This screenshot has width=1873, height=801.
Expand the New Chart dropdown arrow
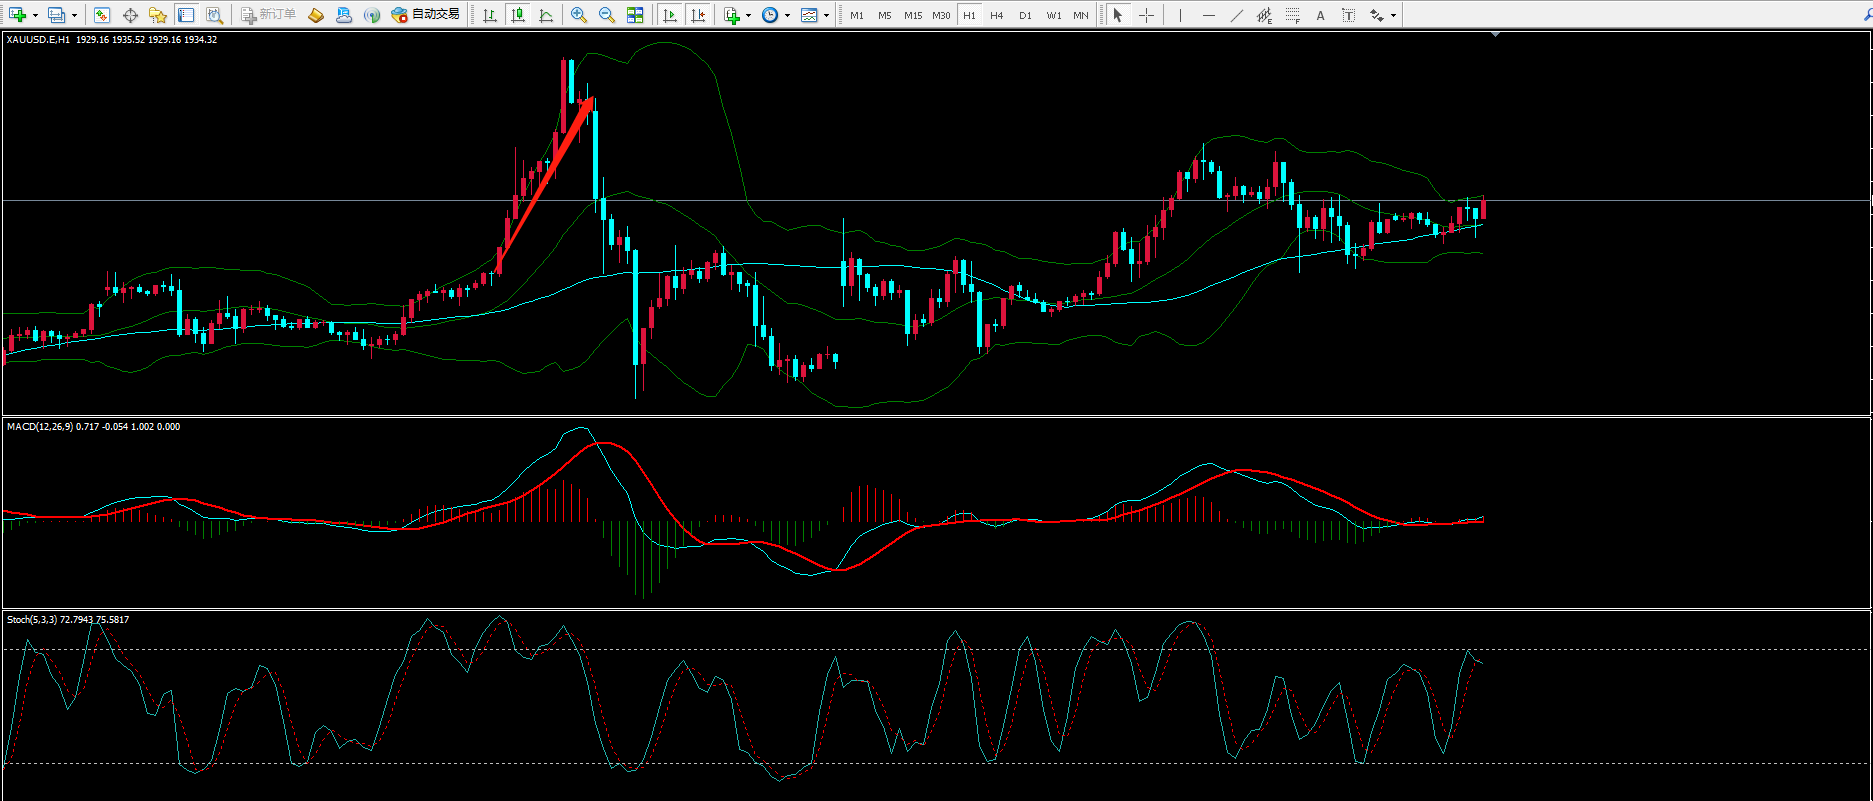tap(35, 15)
